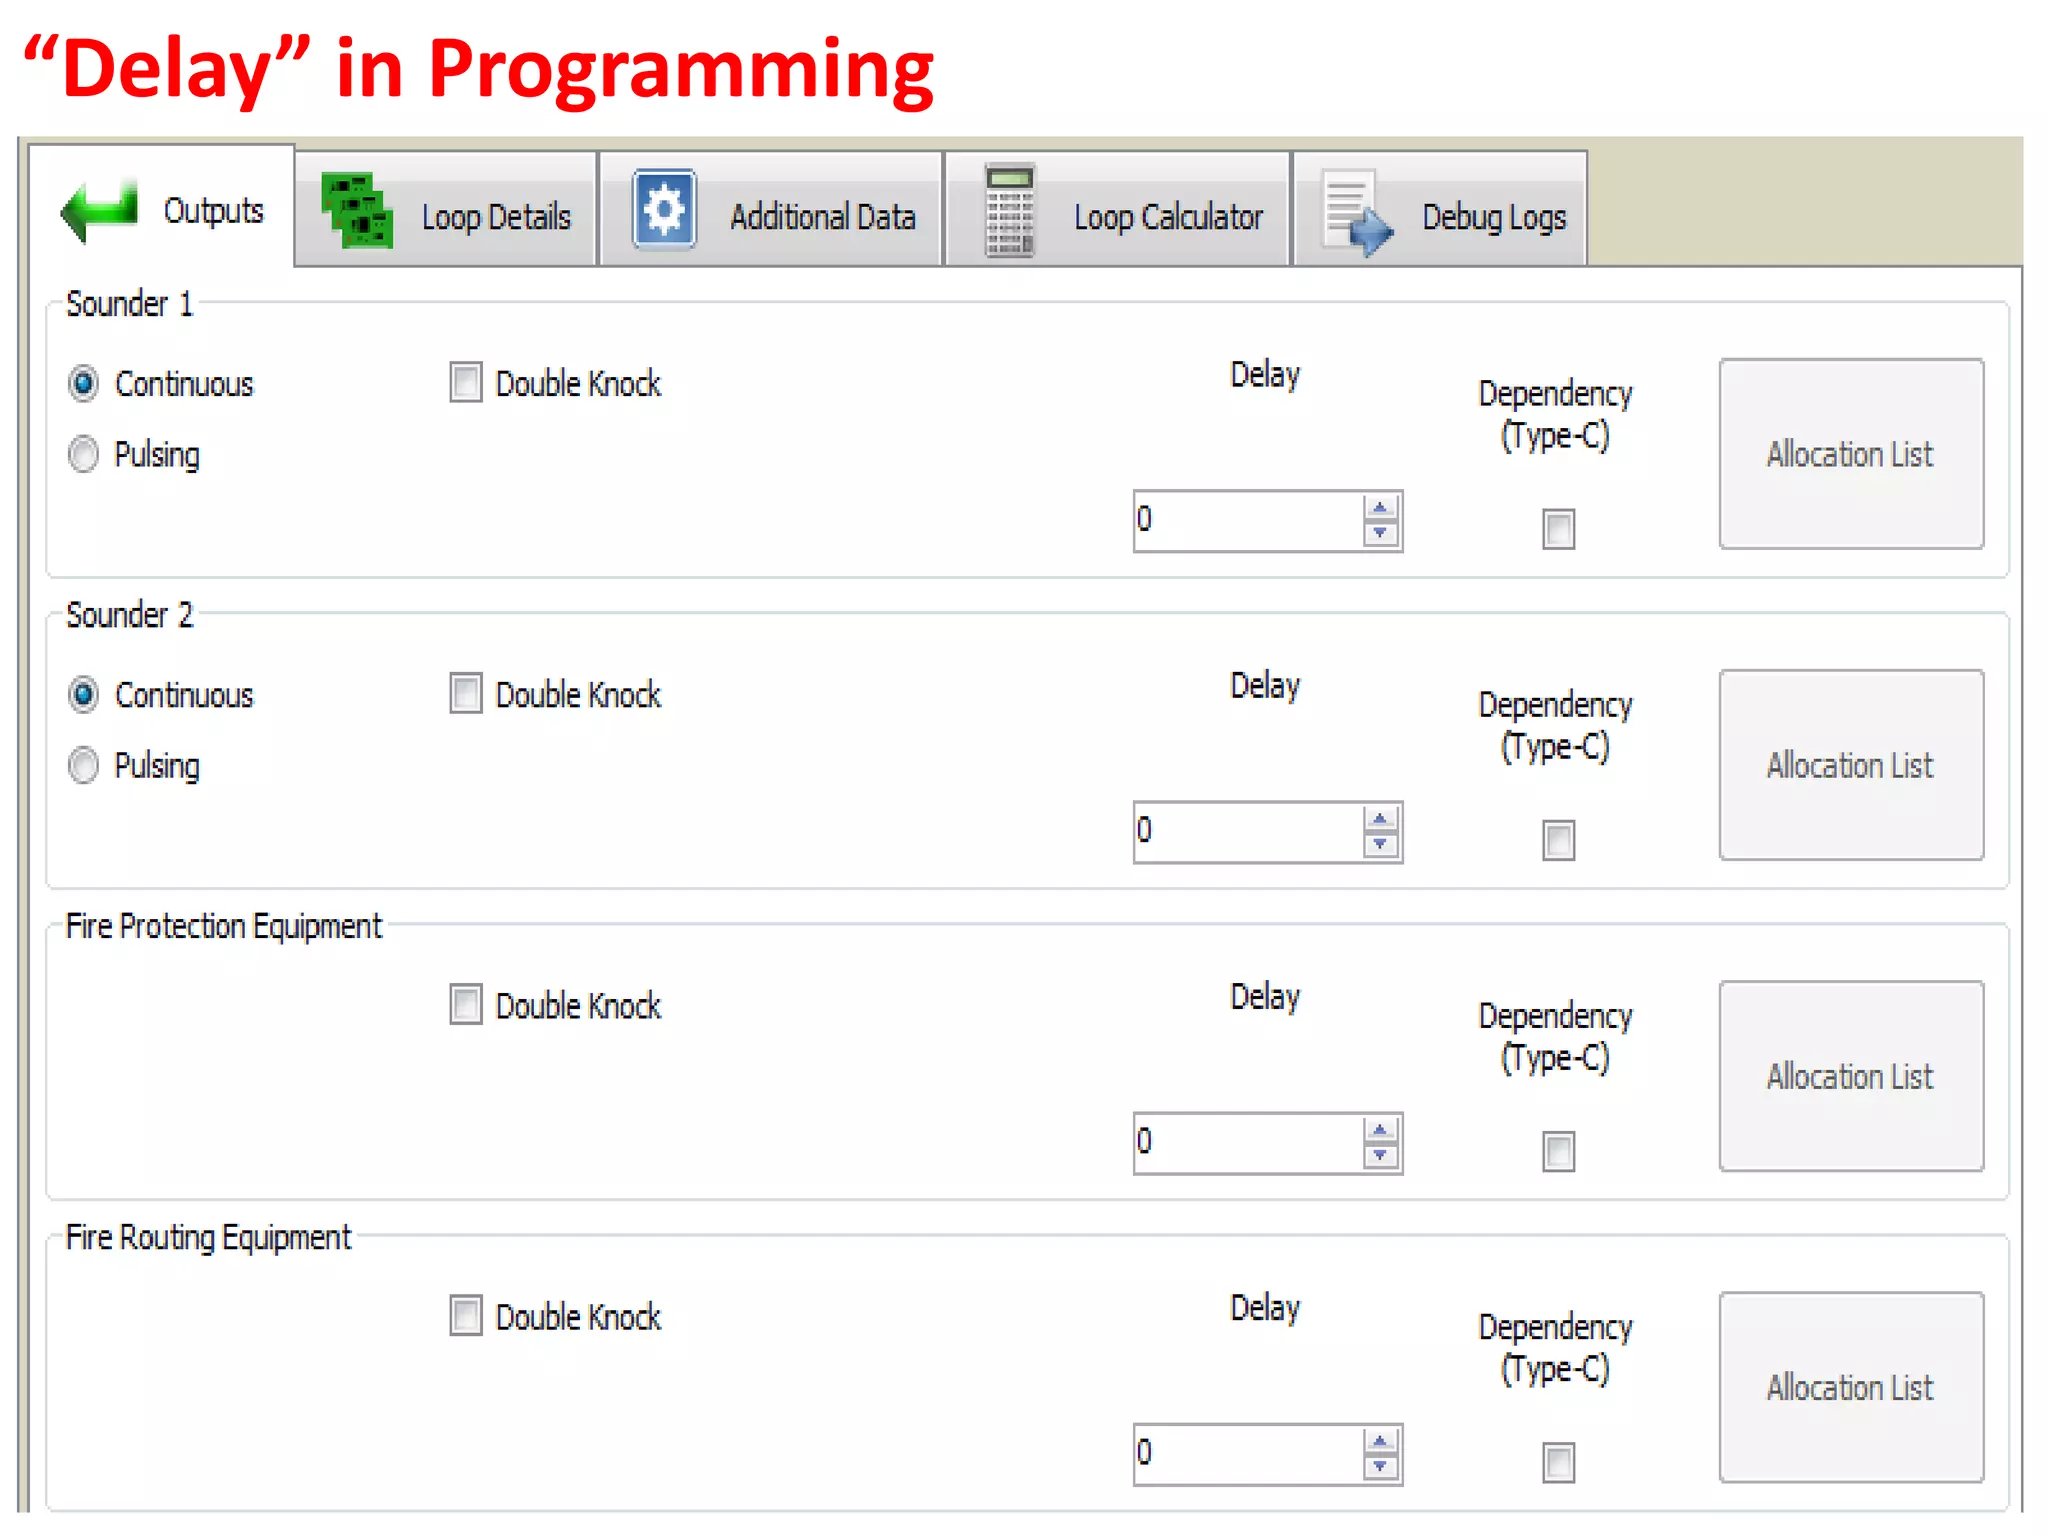Increase Sounder 1 delay with up arrow
The width and height of the screenshot is (2048, 1536).
coord(1380,508)
